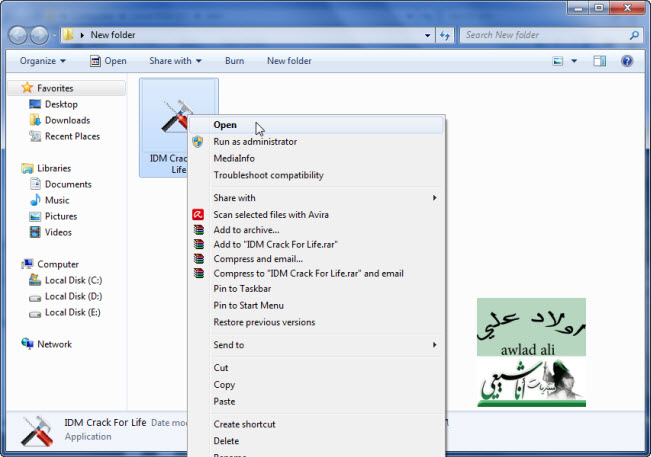Click the Network icon in sidebar

point(27,344)
